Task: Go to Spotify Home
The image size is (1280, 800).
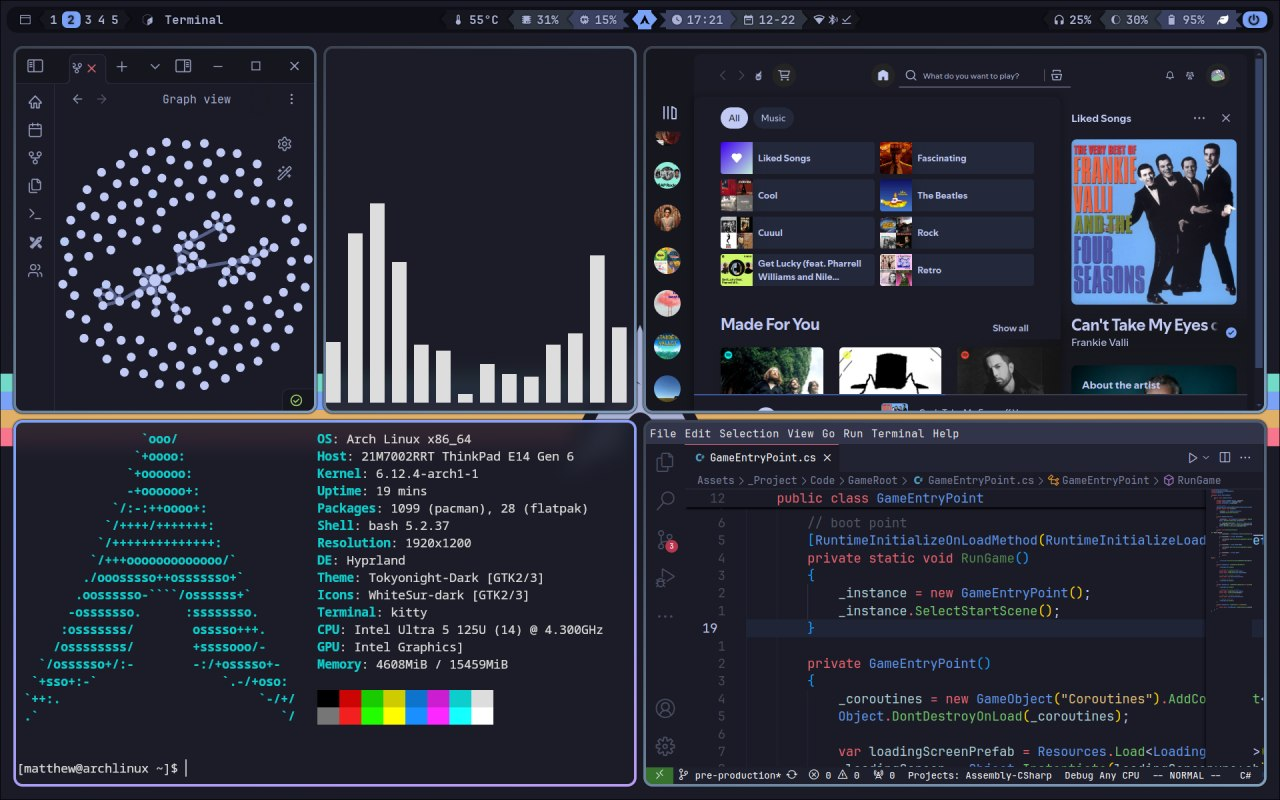Action: [883, 75]
